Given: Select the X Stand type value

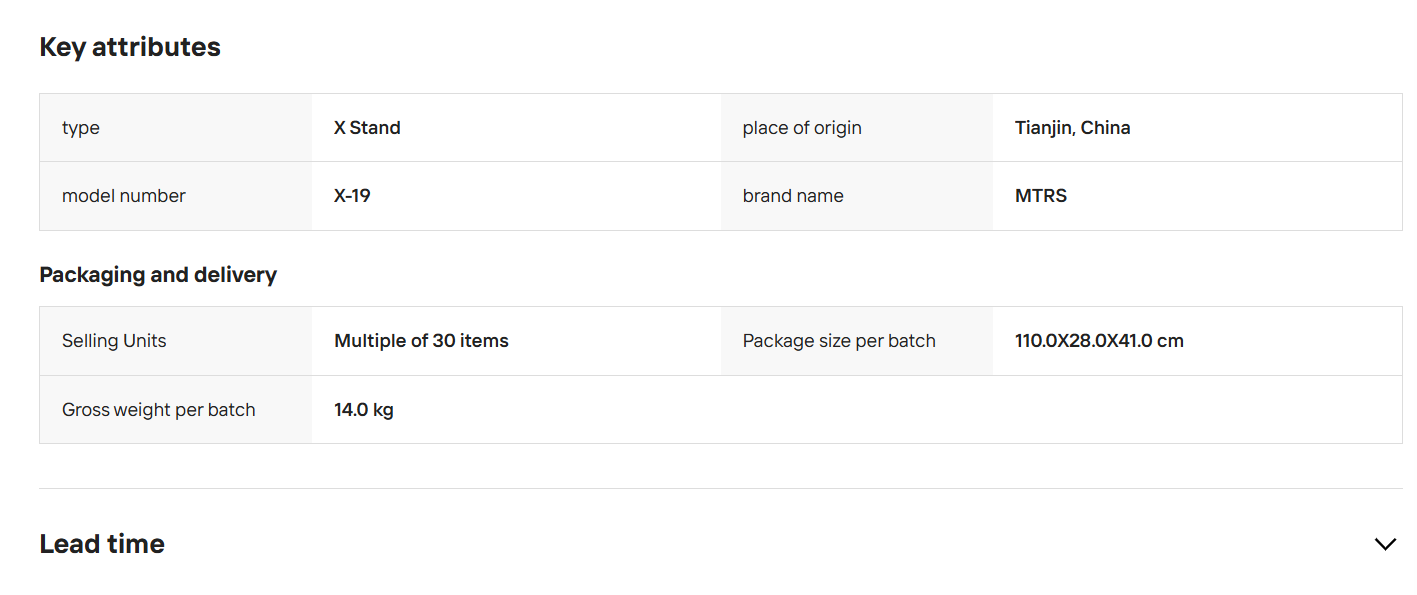Looking at the screenshot, I should (367, 128).
